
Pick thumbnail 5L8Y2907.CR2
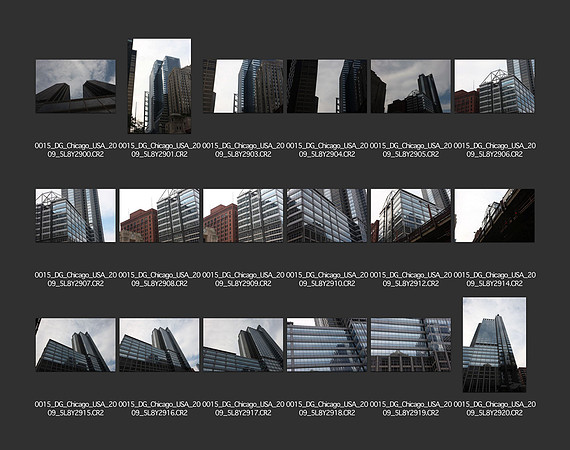tap(76, 216)
